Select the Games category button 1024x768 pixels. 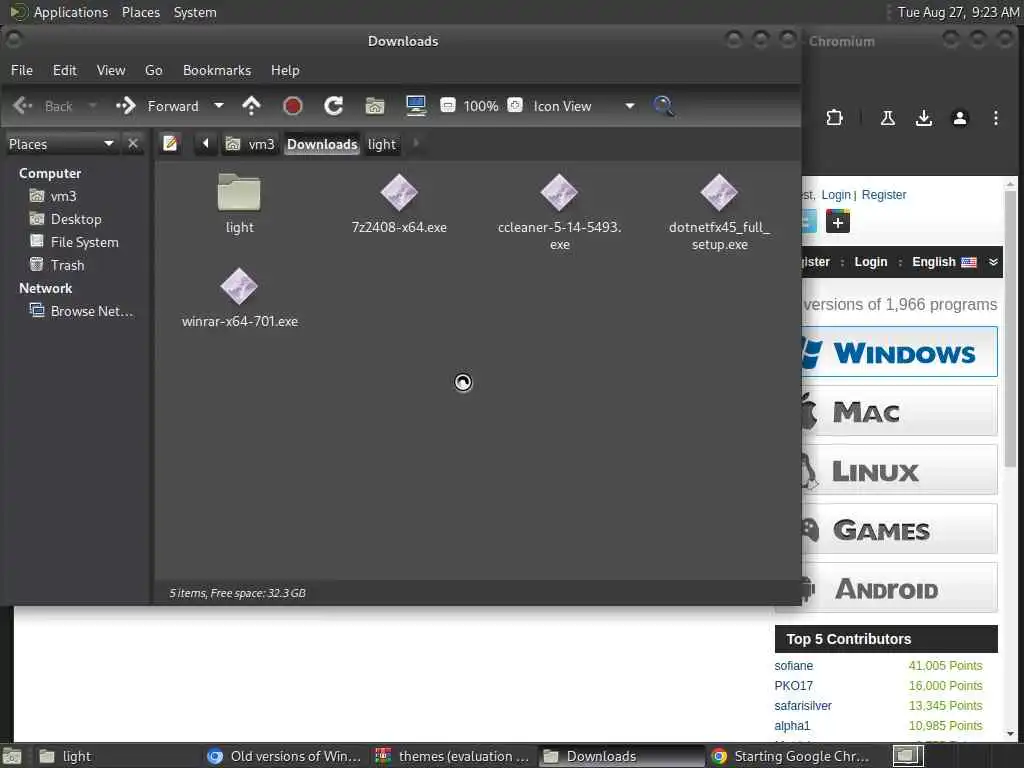coord(900,530)
